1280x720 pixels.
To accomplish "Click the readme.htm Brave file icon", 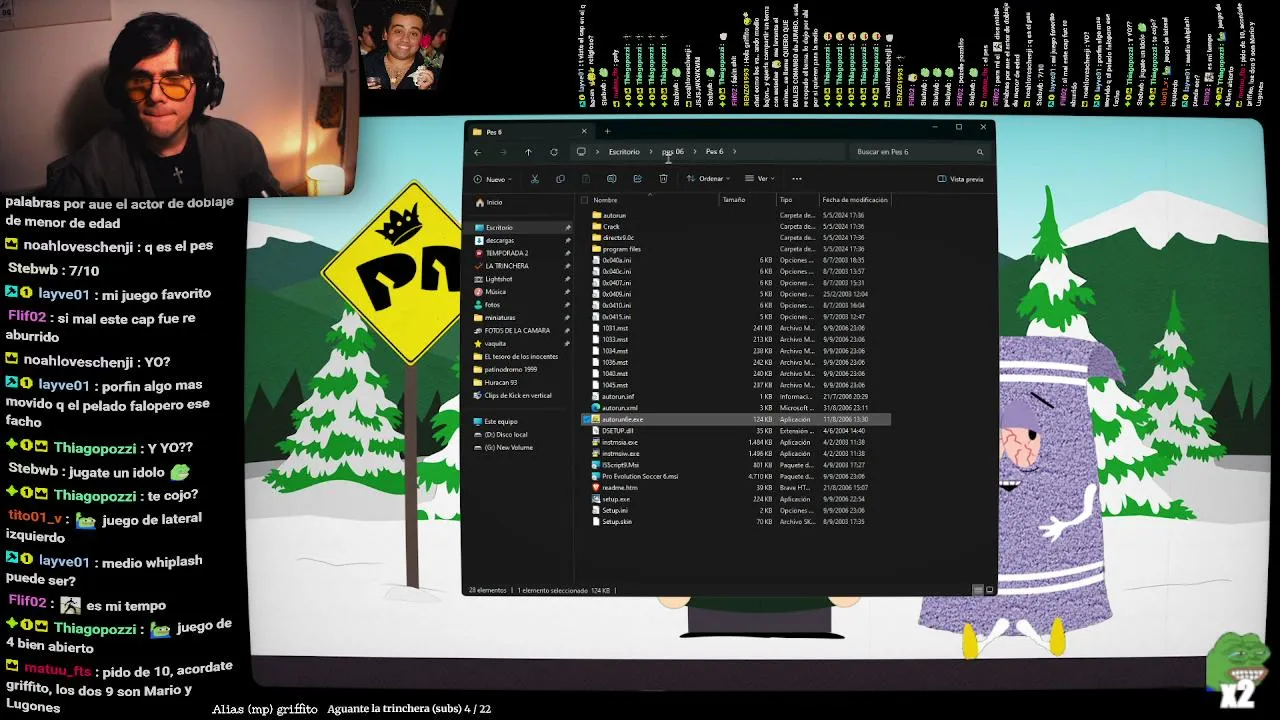I will pos(596,487).
